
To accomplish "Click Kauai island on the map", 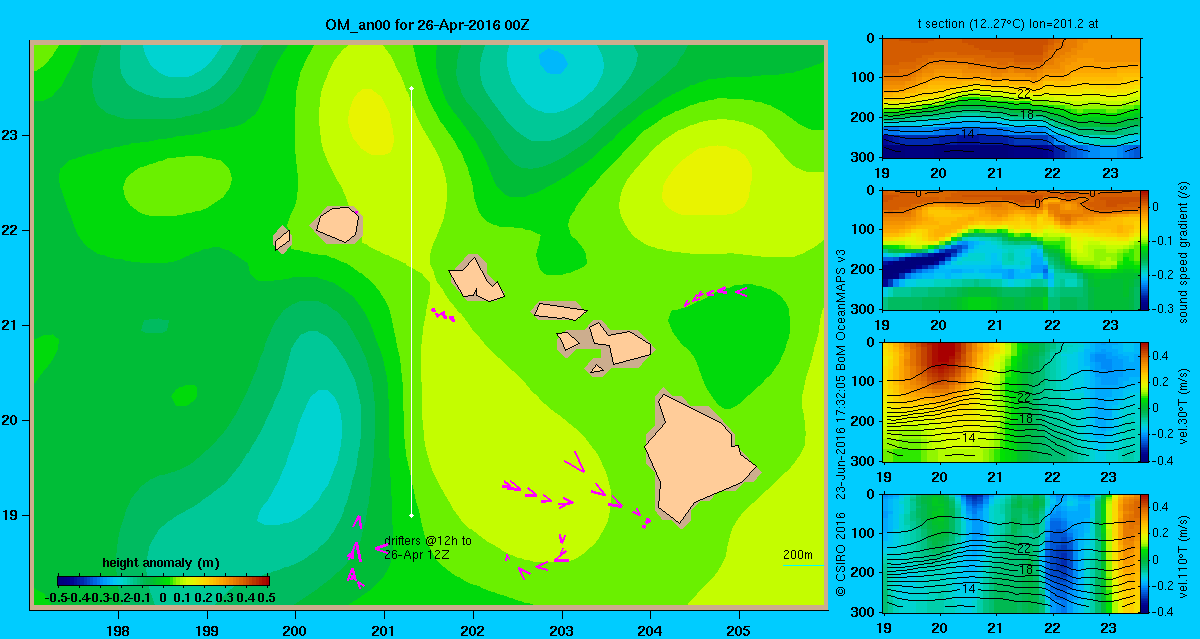I will (338, 224).
